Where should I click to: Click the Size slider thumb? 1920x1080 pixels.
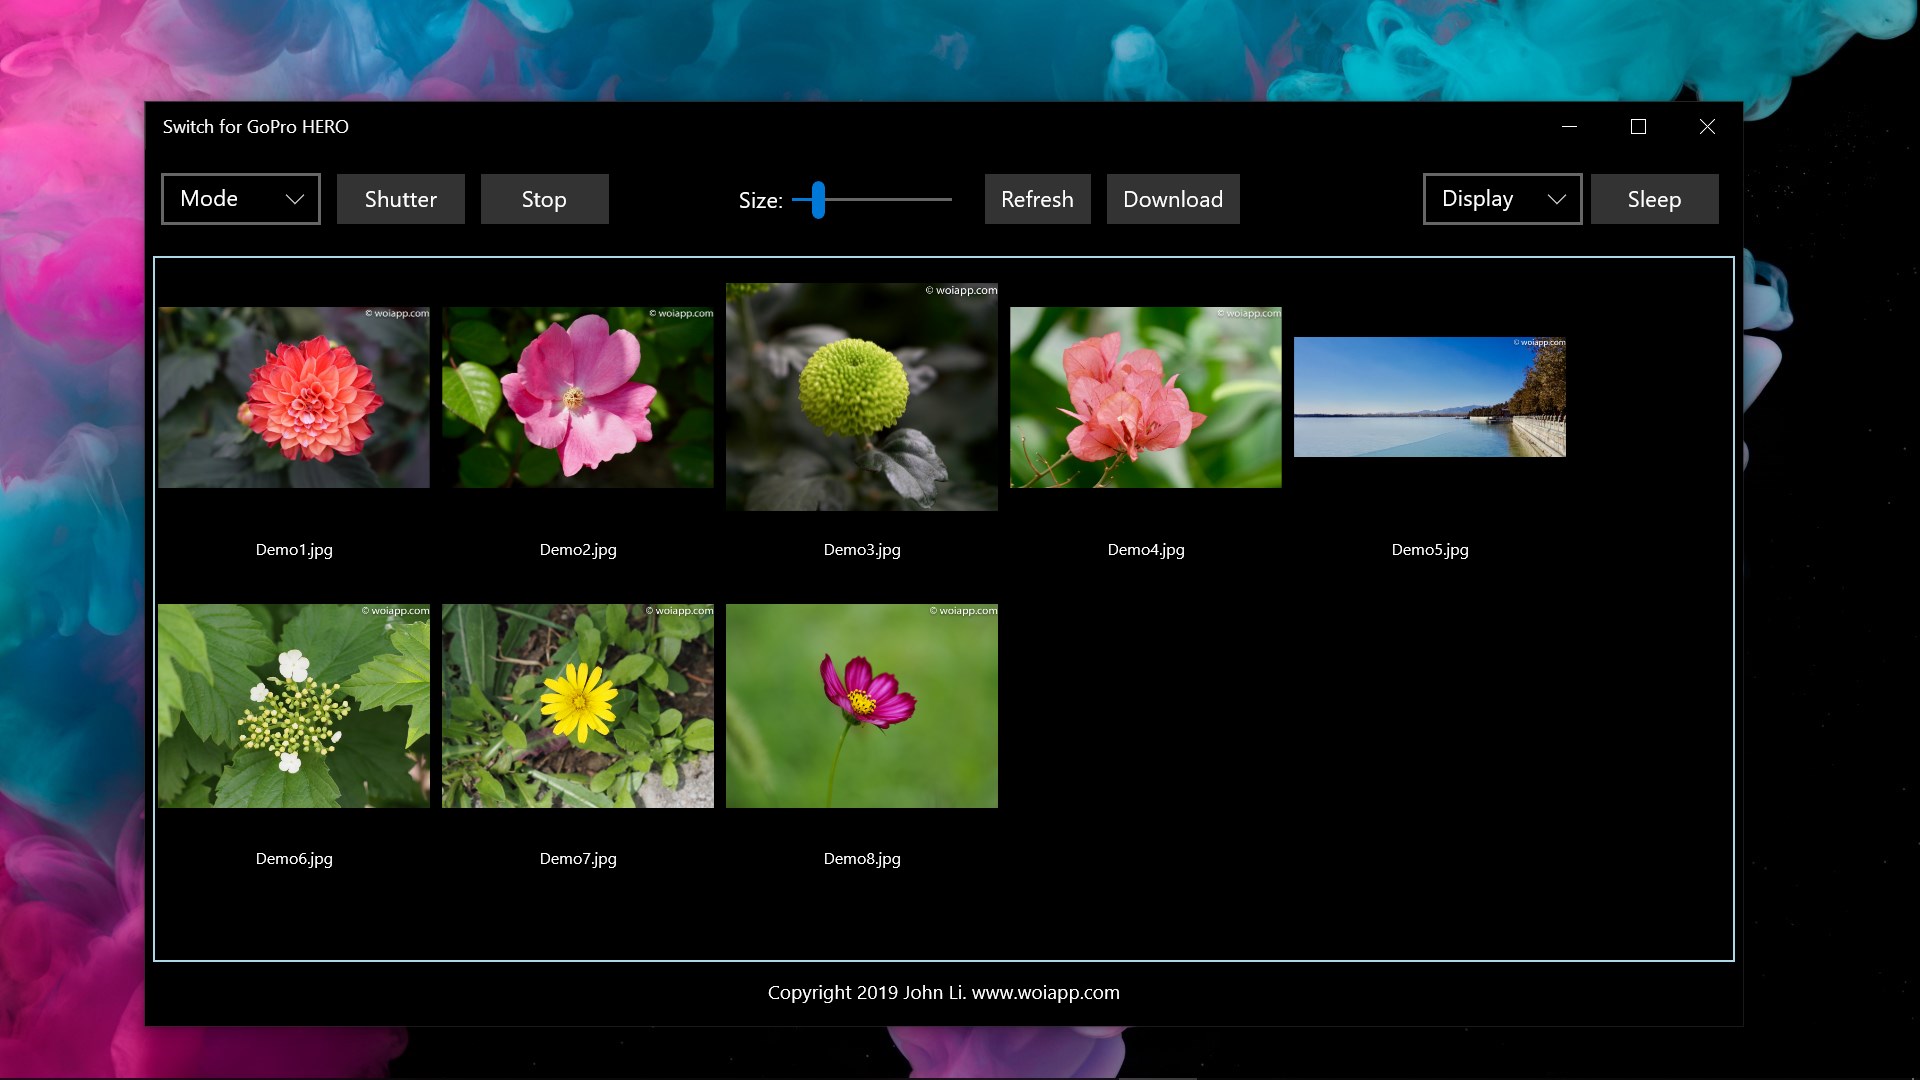click(818, 200)
